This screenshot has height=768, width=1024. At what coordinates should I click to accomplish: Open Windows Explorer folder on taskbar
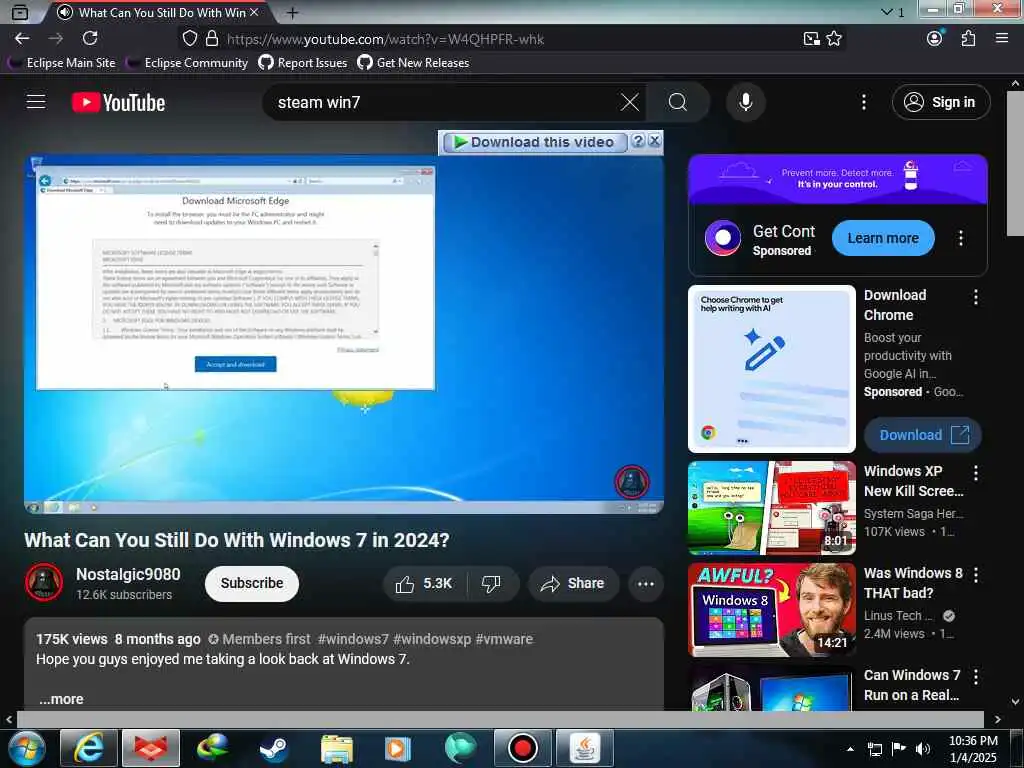pyautogui.click(x=337, y=749)
